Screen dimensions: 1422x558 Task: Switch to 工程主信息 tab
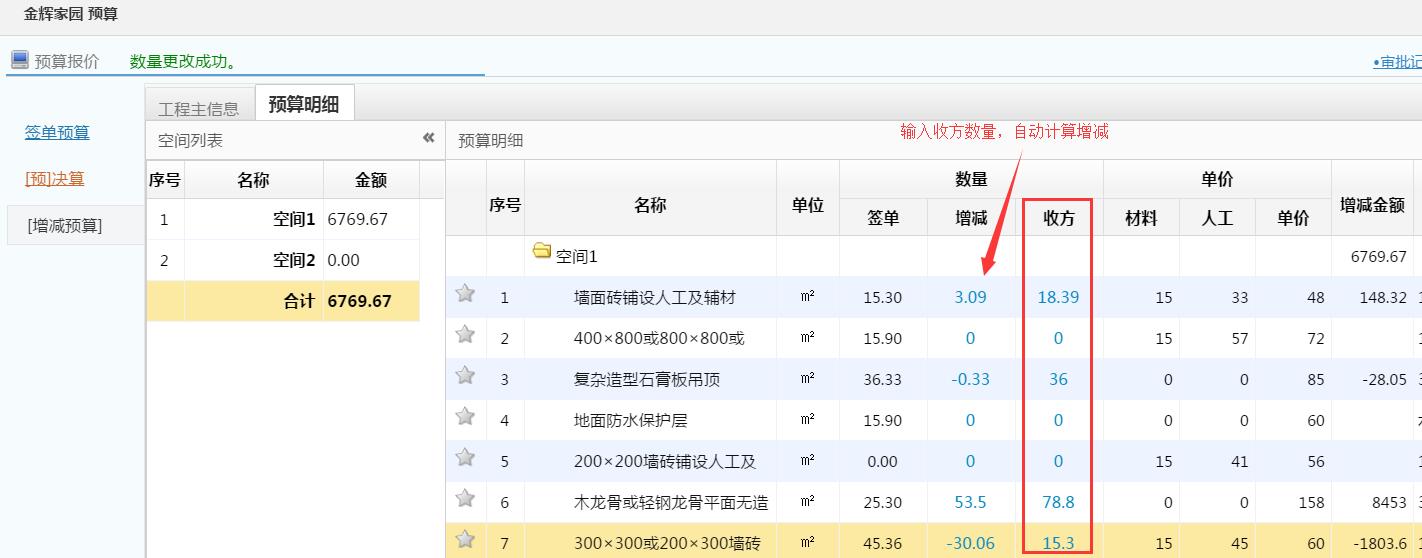198,109
